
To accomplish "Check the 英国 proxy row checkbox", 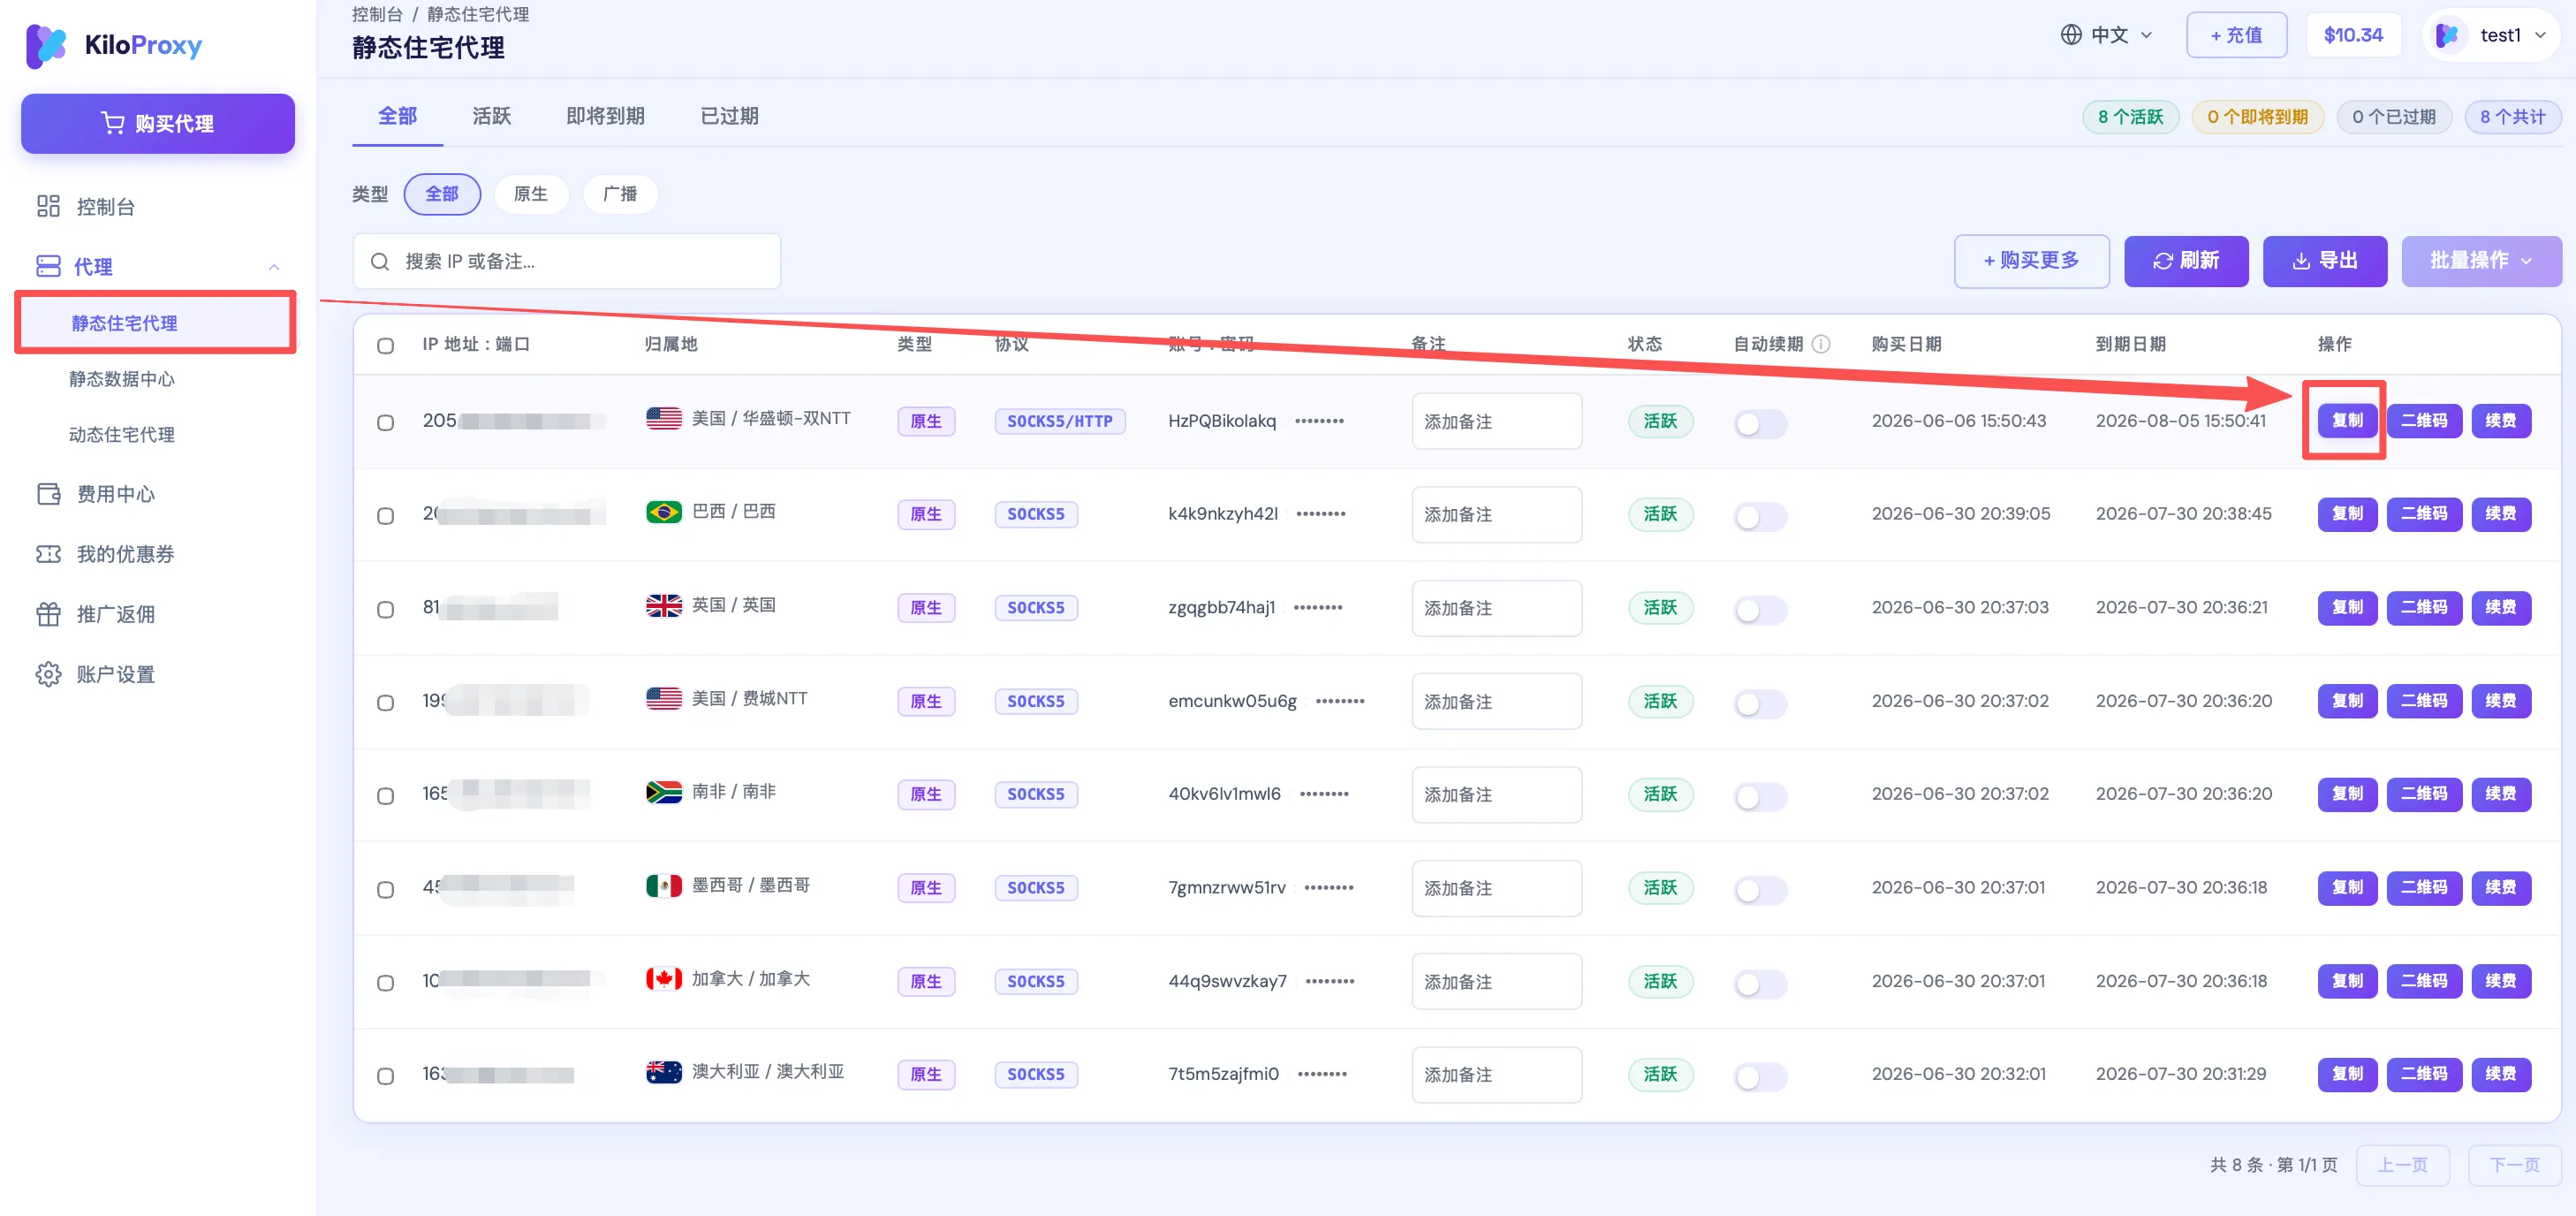I will pos(385,610).
